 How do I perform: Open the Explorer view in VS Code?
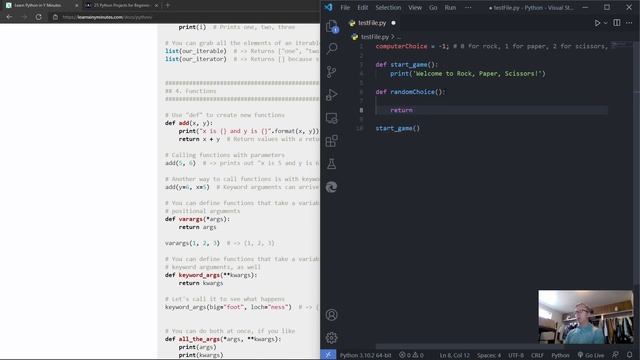(x=331, y=26)
